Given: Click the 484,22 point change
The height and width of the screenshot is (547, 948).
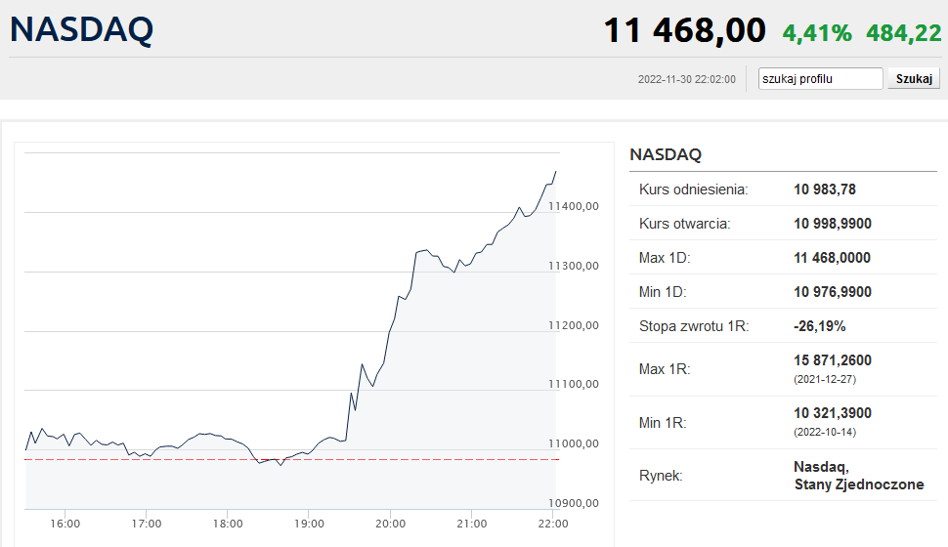Looking at the screenshot, I should [904, 33].
